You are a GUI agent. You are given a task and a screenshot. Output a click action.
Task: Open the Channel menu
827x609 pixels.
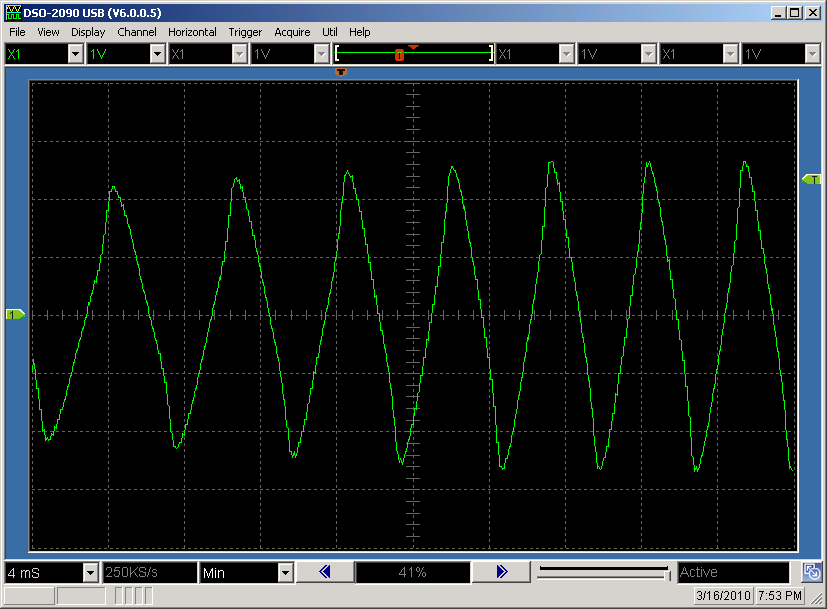[137, 32]
